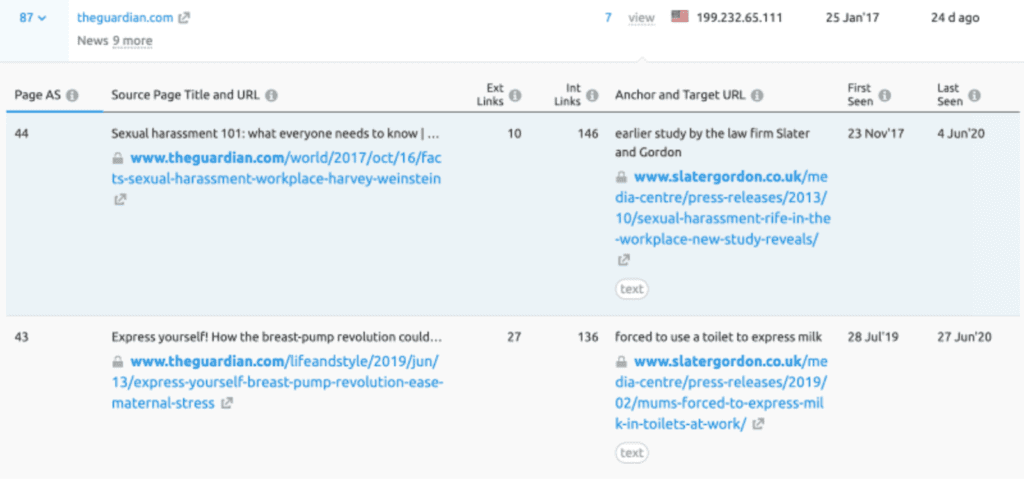Select Last Seen date 27 Jun'20

963,337
